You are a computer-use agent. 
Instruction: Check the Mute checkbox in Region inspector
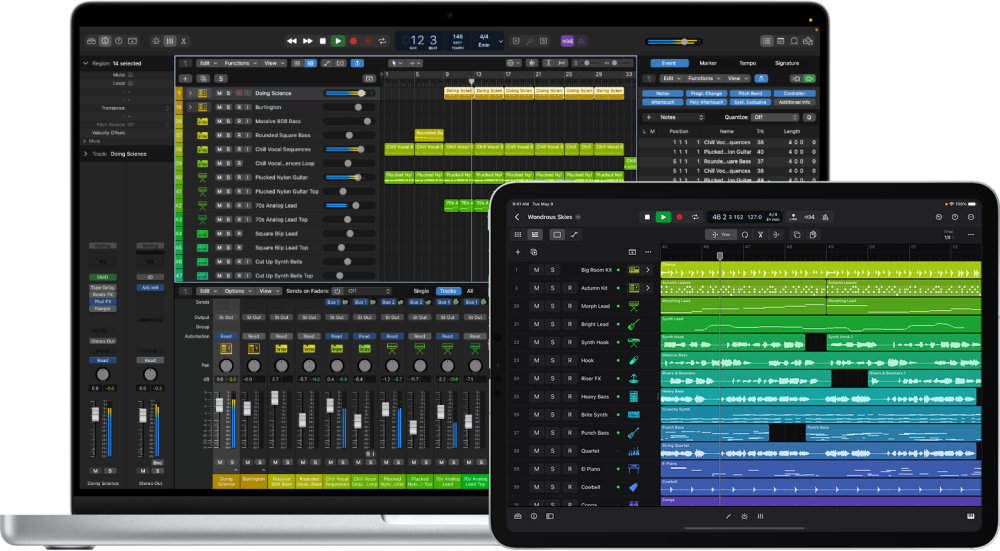(131, 75)
